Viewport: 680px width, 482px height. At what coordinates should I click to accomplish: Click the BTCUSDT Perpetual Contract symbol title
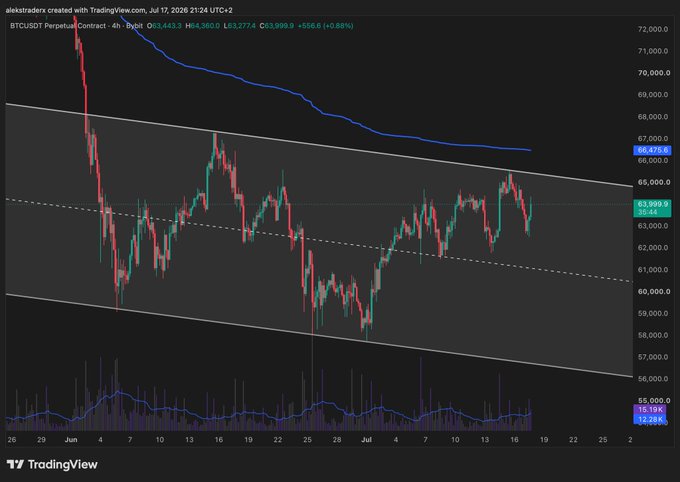(58, 26)
